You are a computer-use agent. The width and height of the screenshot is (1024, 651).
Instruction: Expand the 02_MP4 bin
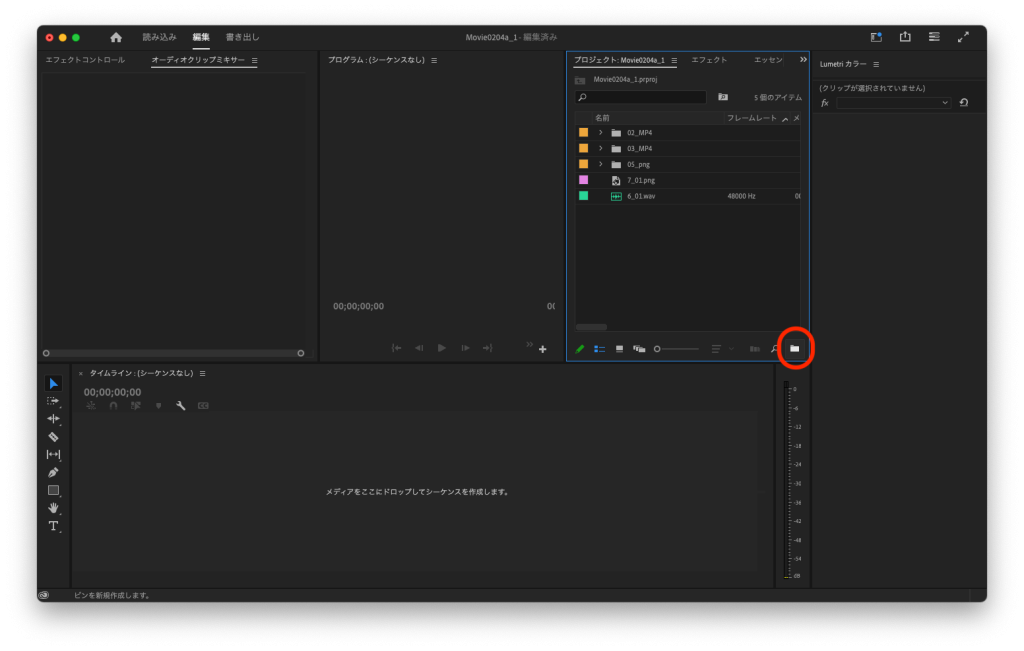[600, 133]
